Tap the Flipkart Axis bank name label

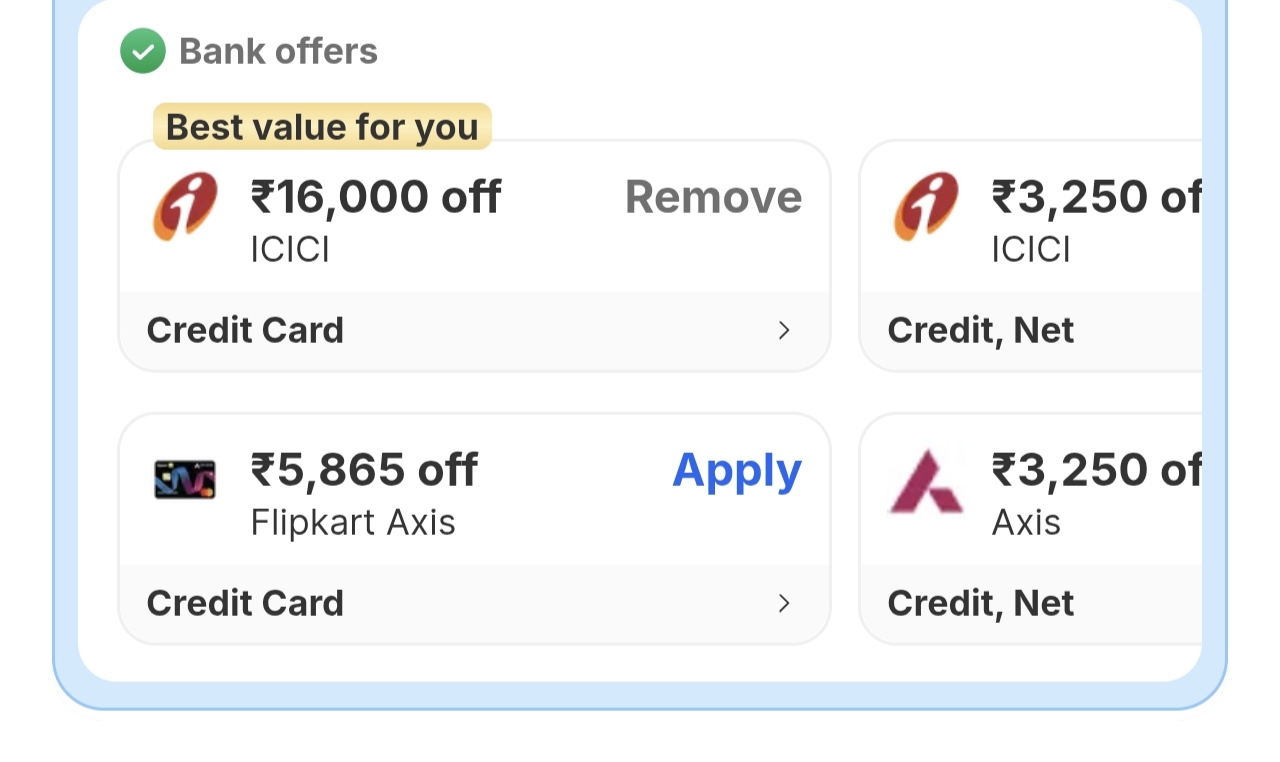(x=353, y=522)
